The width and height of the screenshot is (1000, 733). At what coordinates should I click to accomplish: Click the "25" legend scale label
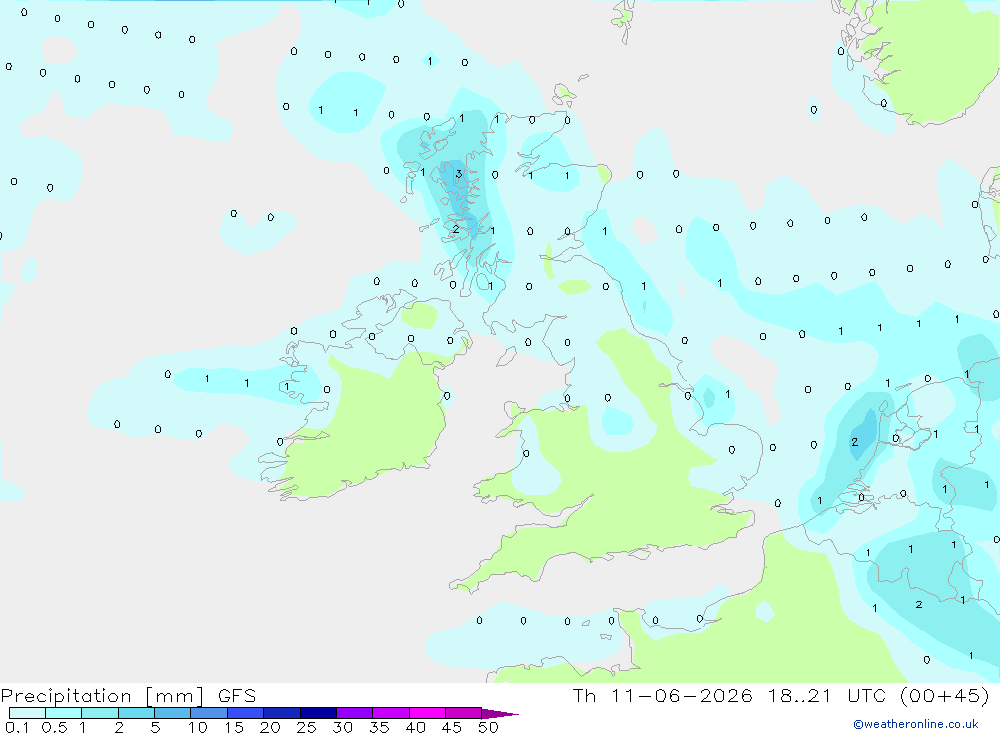(306, 727)
